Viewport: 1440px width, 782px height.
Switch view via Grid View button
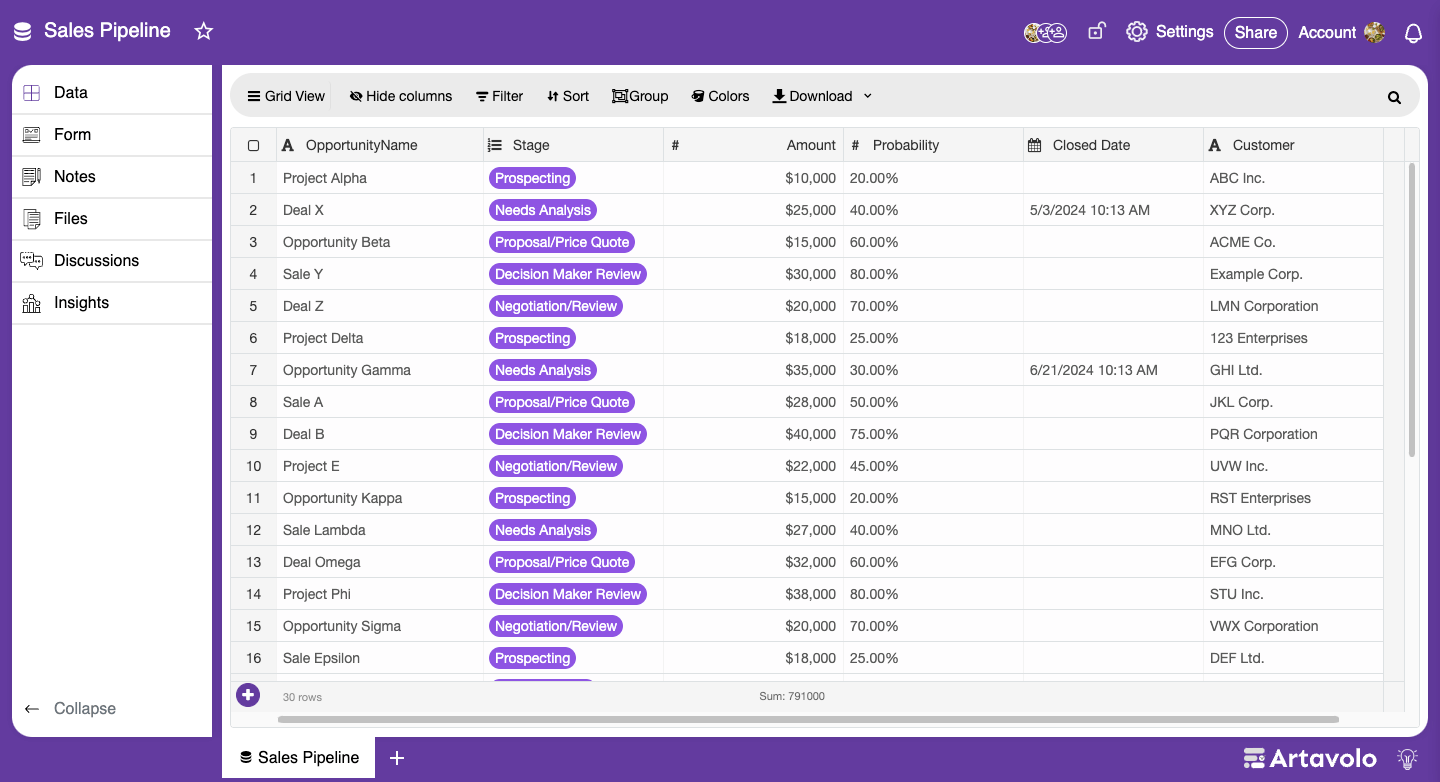click(x=286, y=96)
